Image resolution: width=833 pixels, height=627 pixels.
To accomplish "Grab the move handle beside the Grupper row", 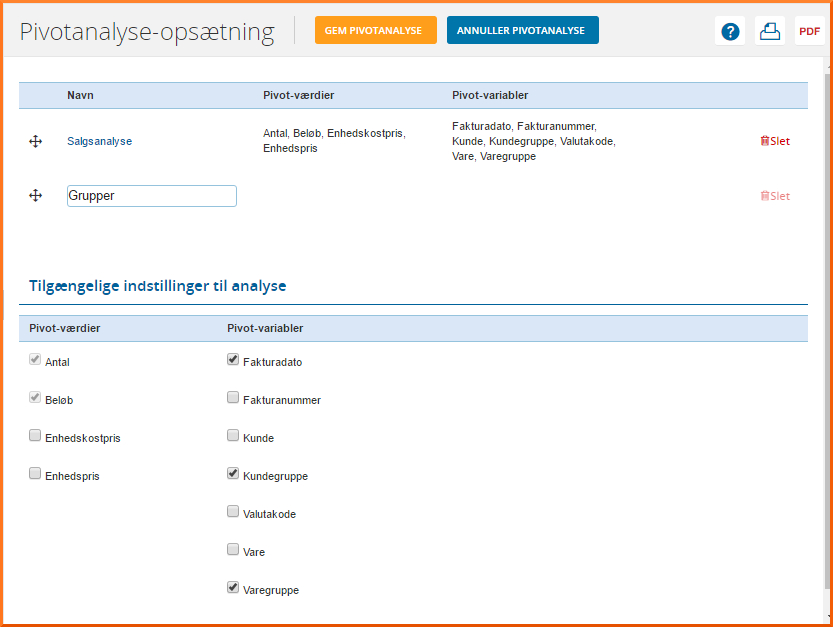I will [35, 195].
